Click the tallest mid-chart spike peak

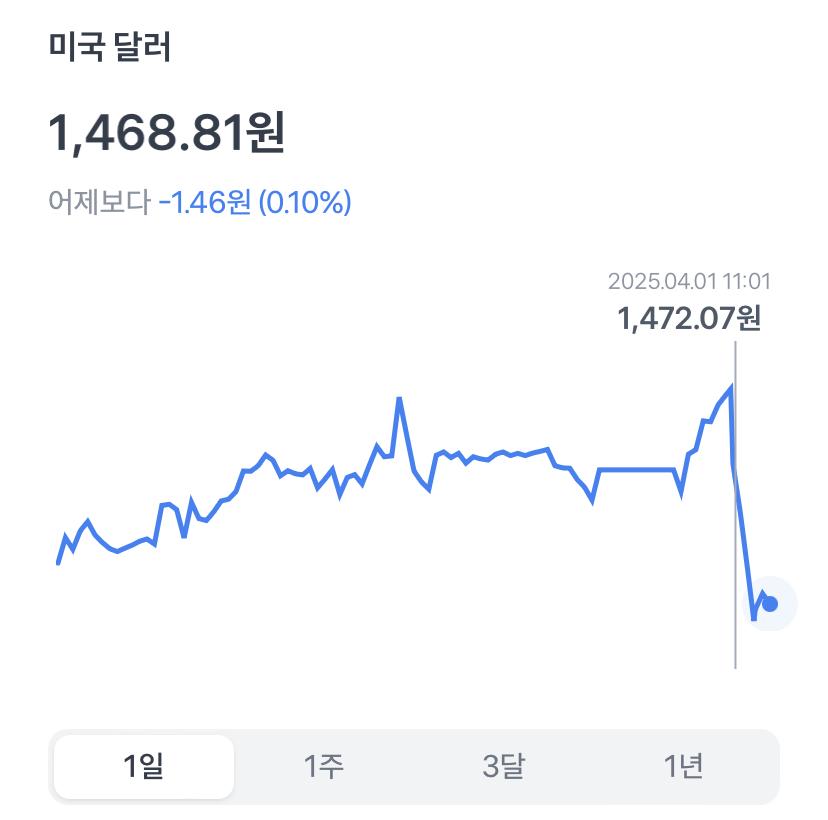(x=399, y=399)
